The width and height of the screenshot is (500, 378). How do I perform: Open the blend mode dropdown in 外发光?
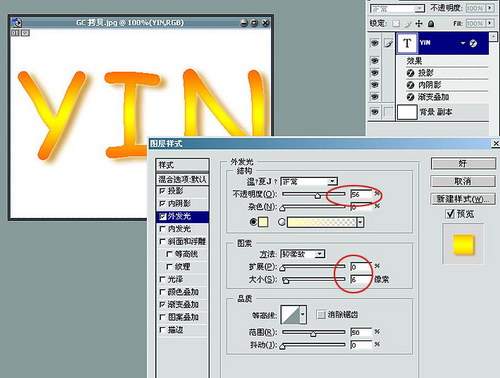309,182
